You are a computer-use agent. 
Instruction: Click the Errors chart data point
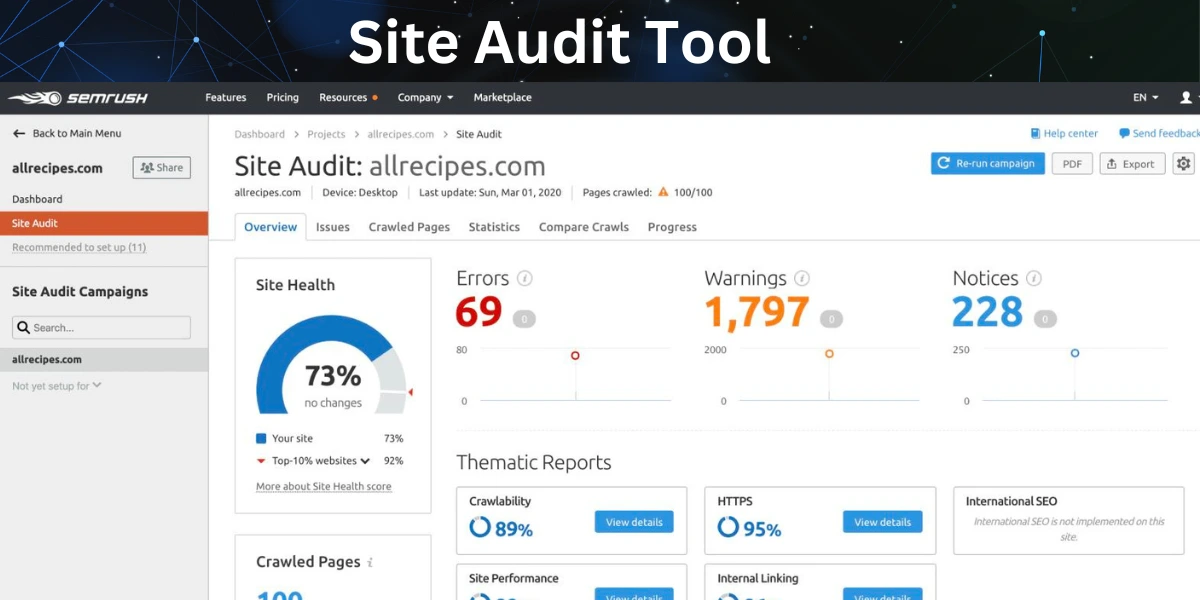(x=575, y=355)
